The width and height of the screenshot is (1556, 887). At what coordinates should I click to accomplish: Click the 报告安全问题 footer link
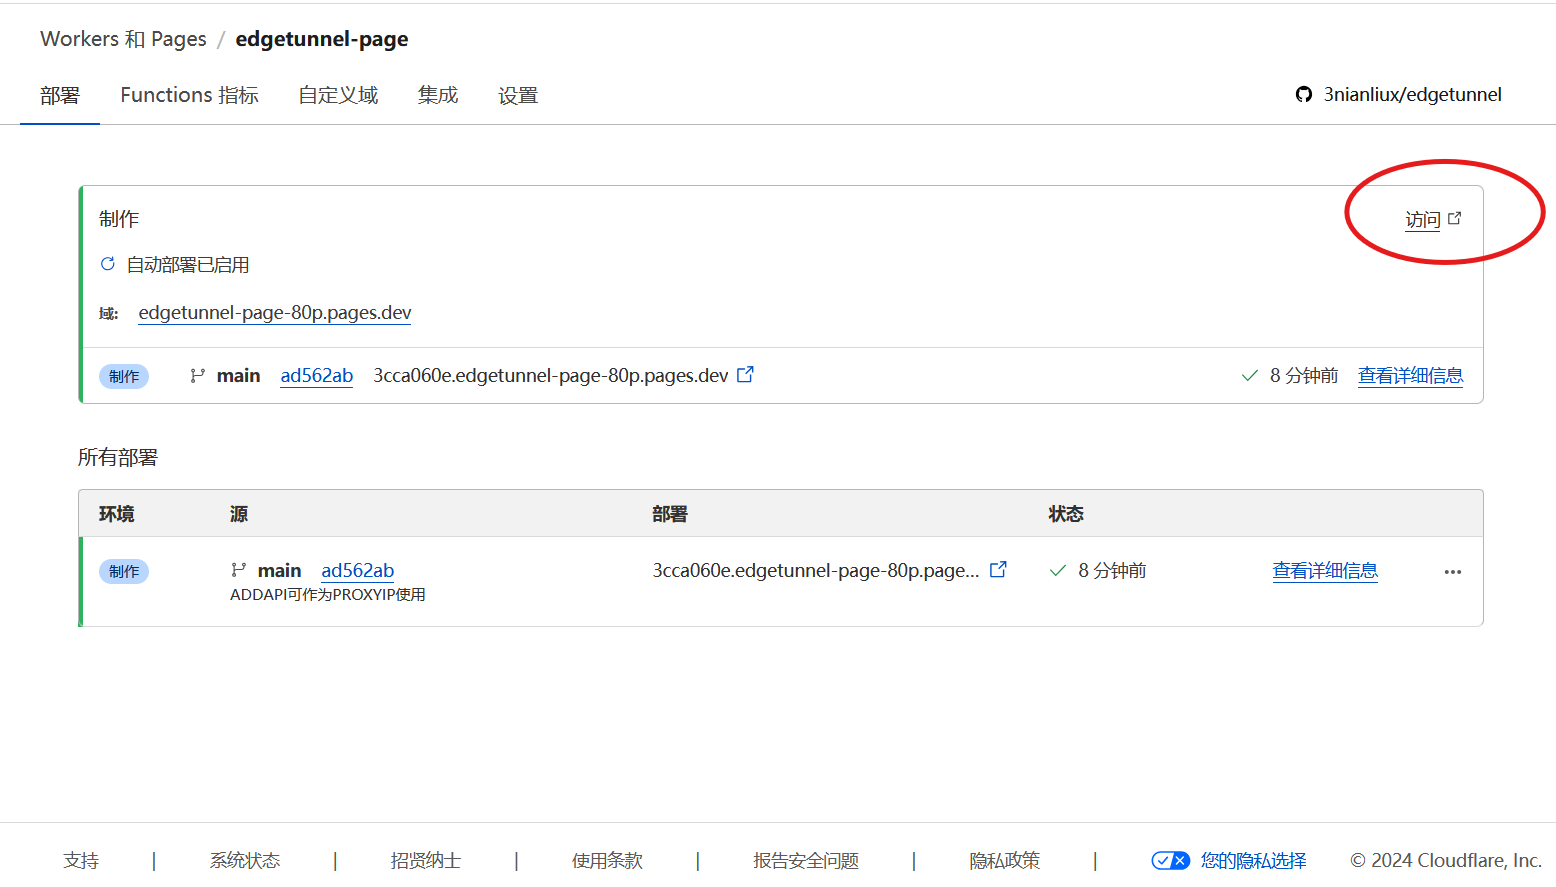coord(806,860)
